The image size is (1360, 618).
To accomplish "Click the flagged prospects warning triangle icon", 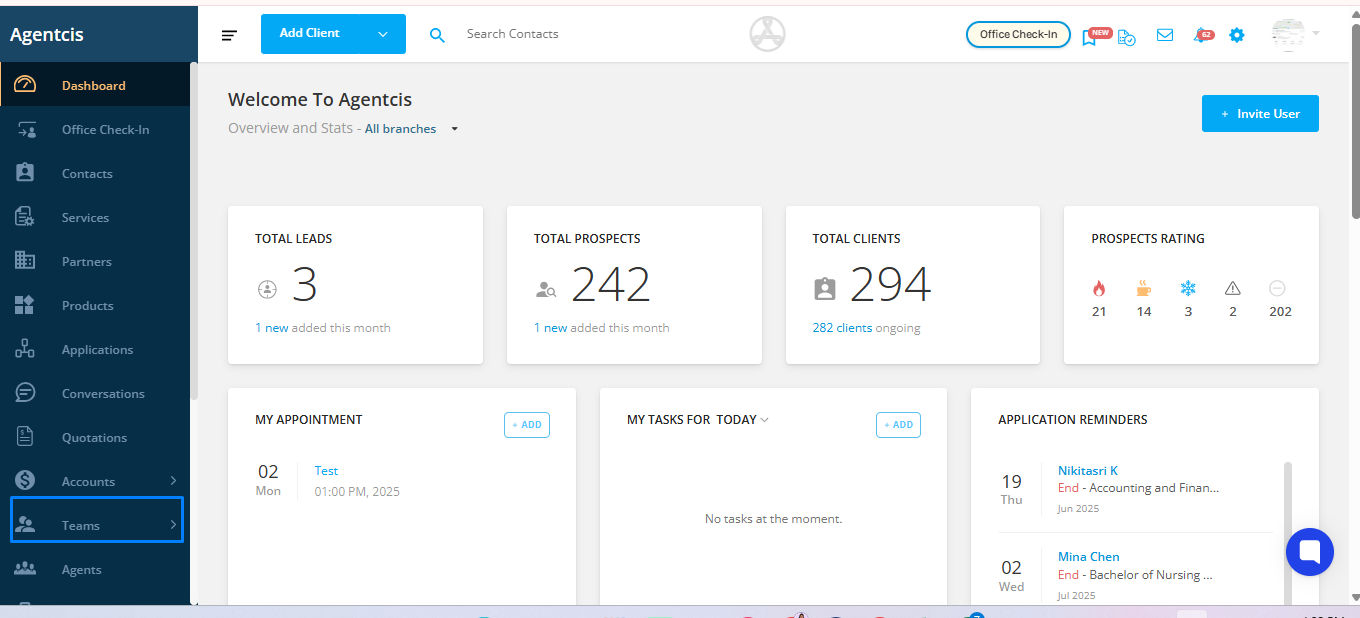I will (x=1232, y=288).
